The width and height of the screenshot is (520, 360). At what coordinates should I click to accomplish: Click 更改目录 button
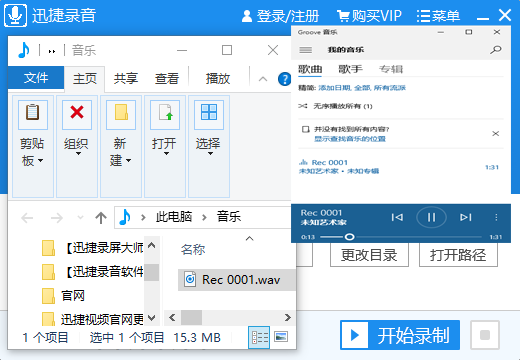pyautogui.click(x=369, y=255)
